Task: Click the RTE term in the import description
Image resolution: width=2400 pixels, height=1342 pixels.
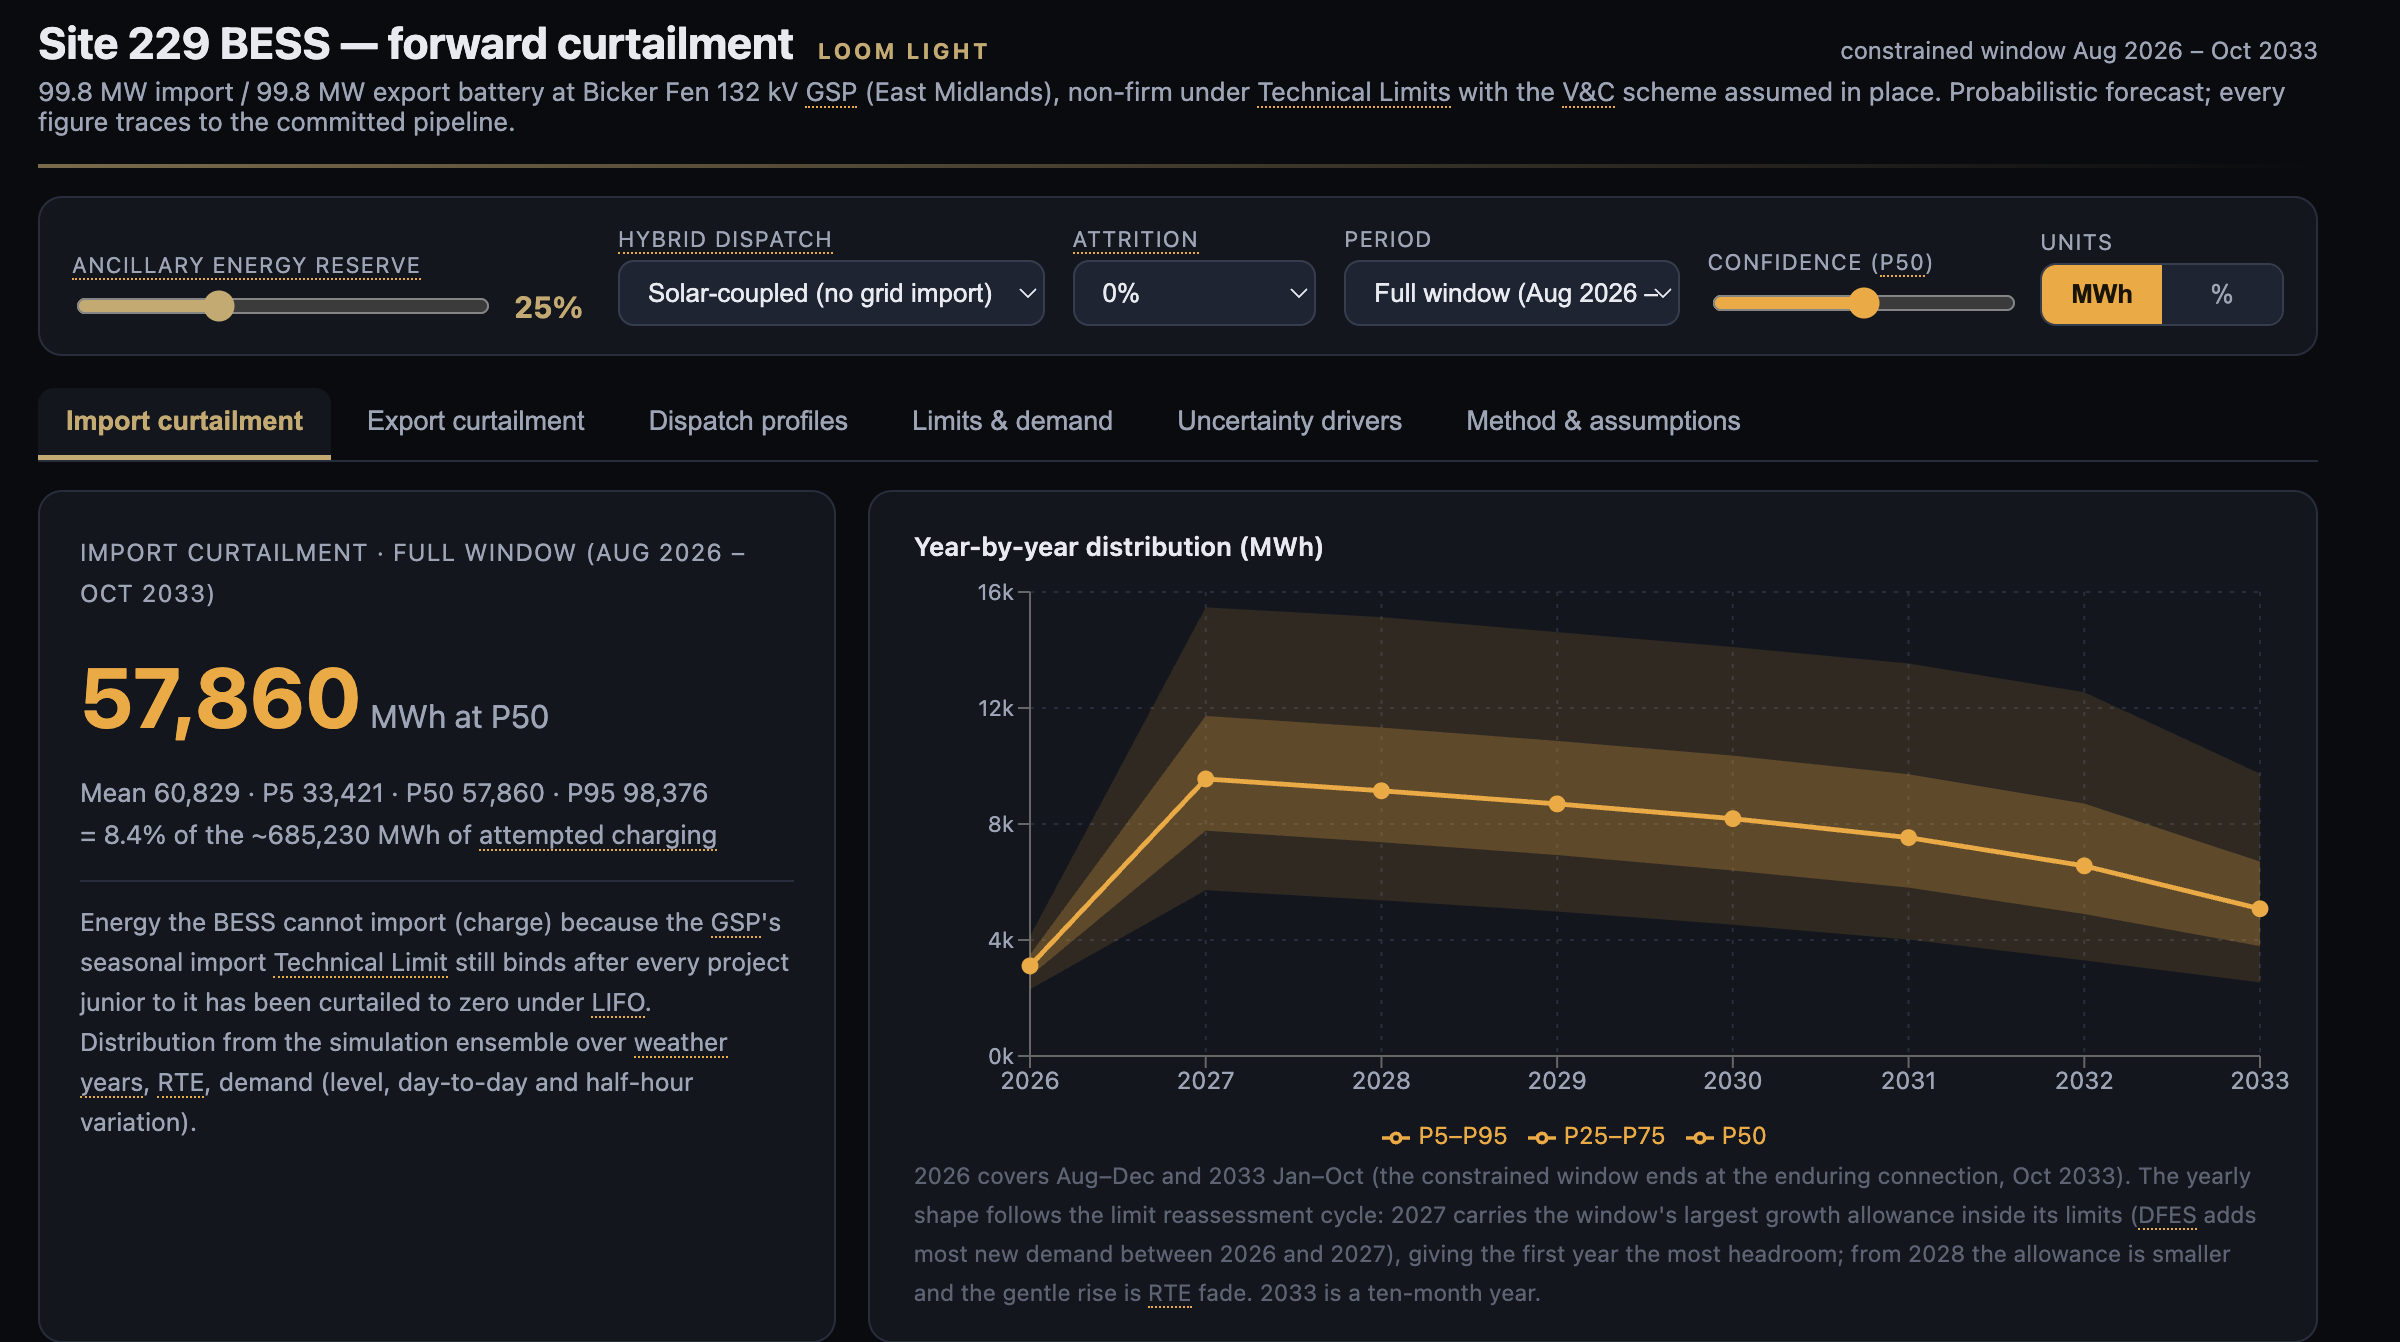Action: coord(180,1082)
